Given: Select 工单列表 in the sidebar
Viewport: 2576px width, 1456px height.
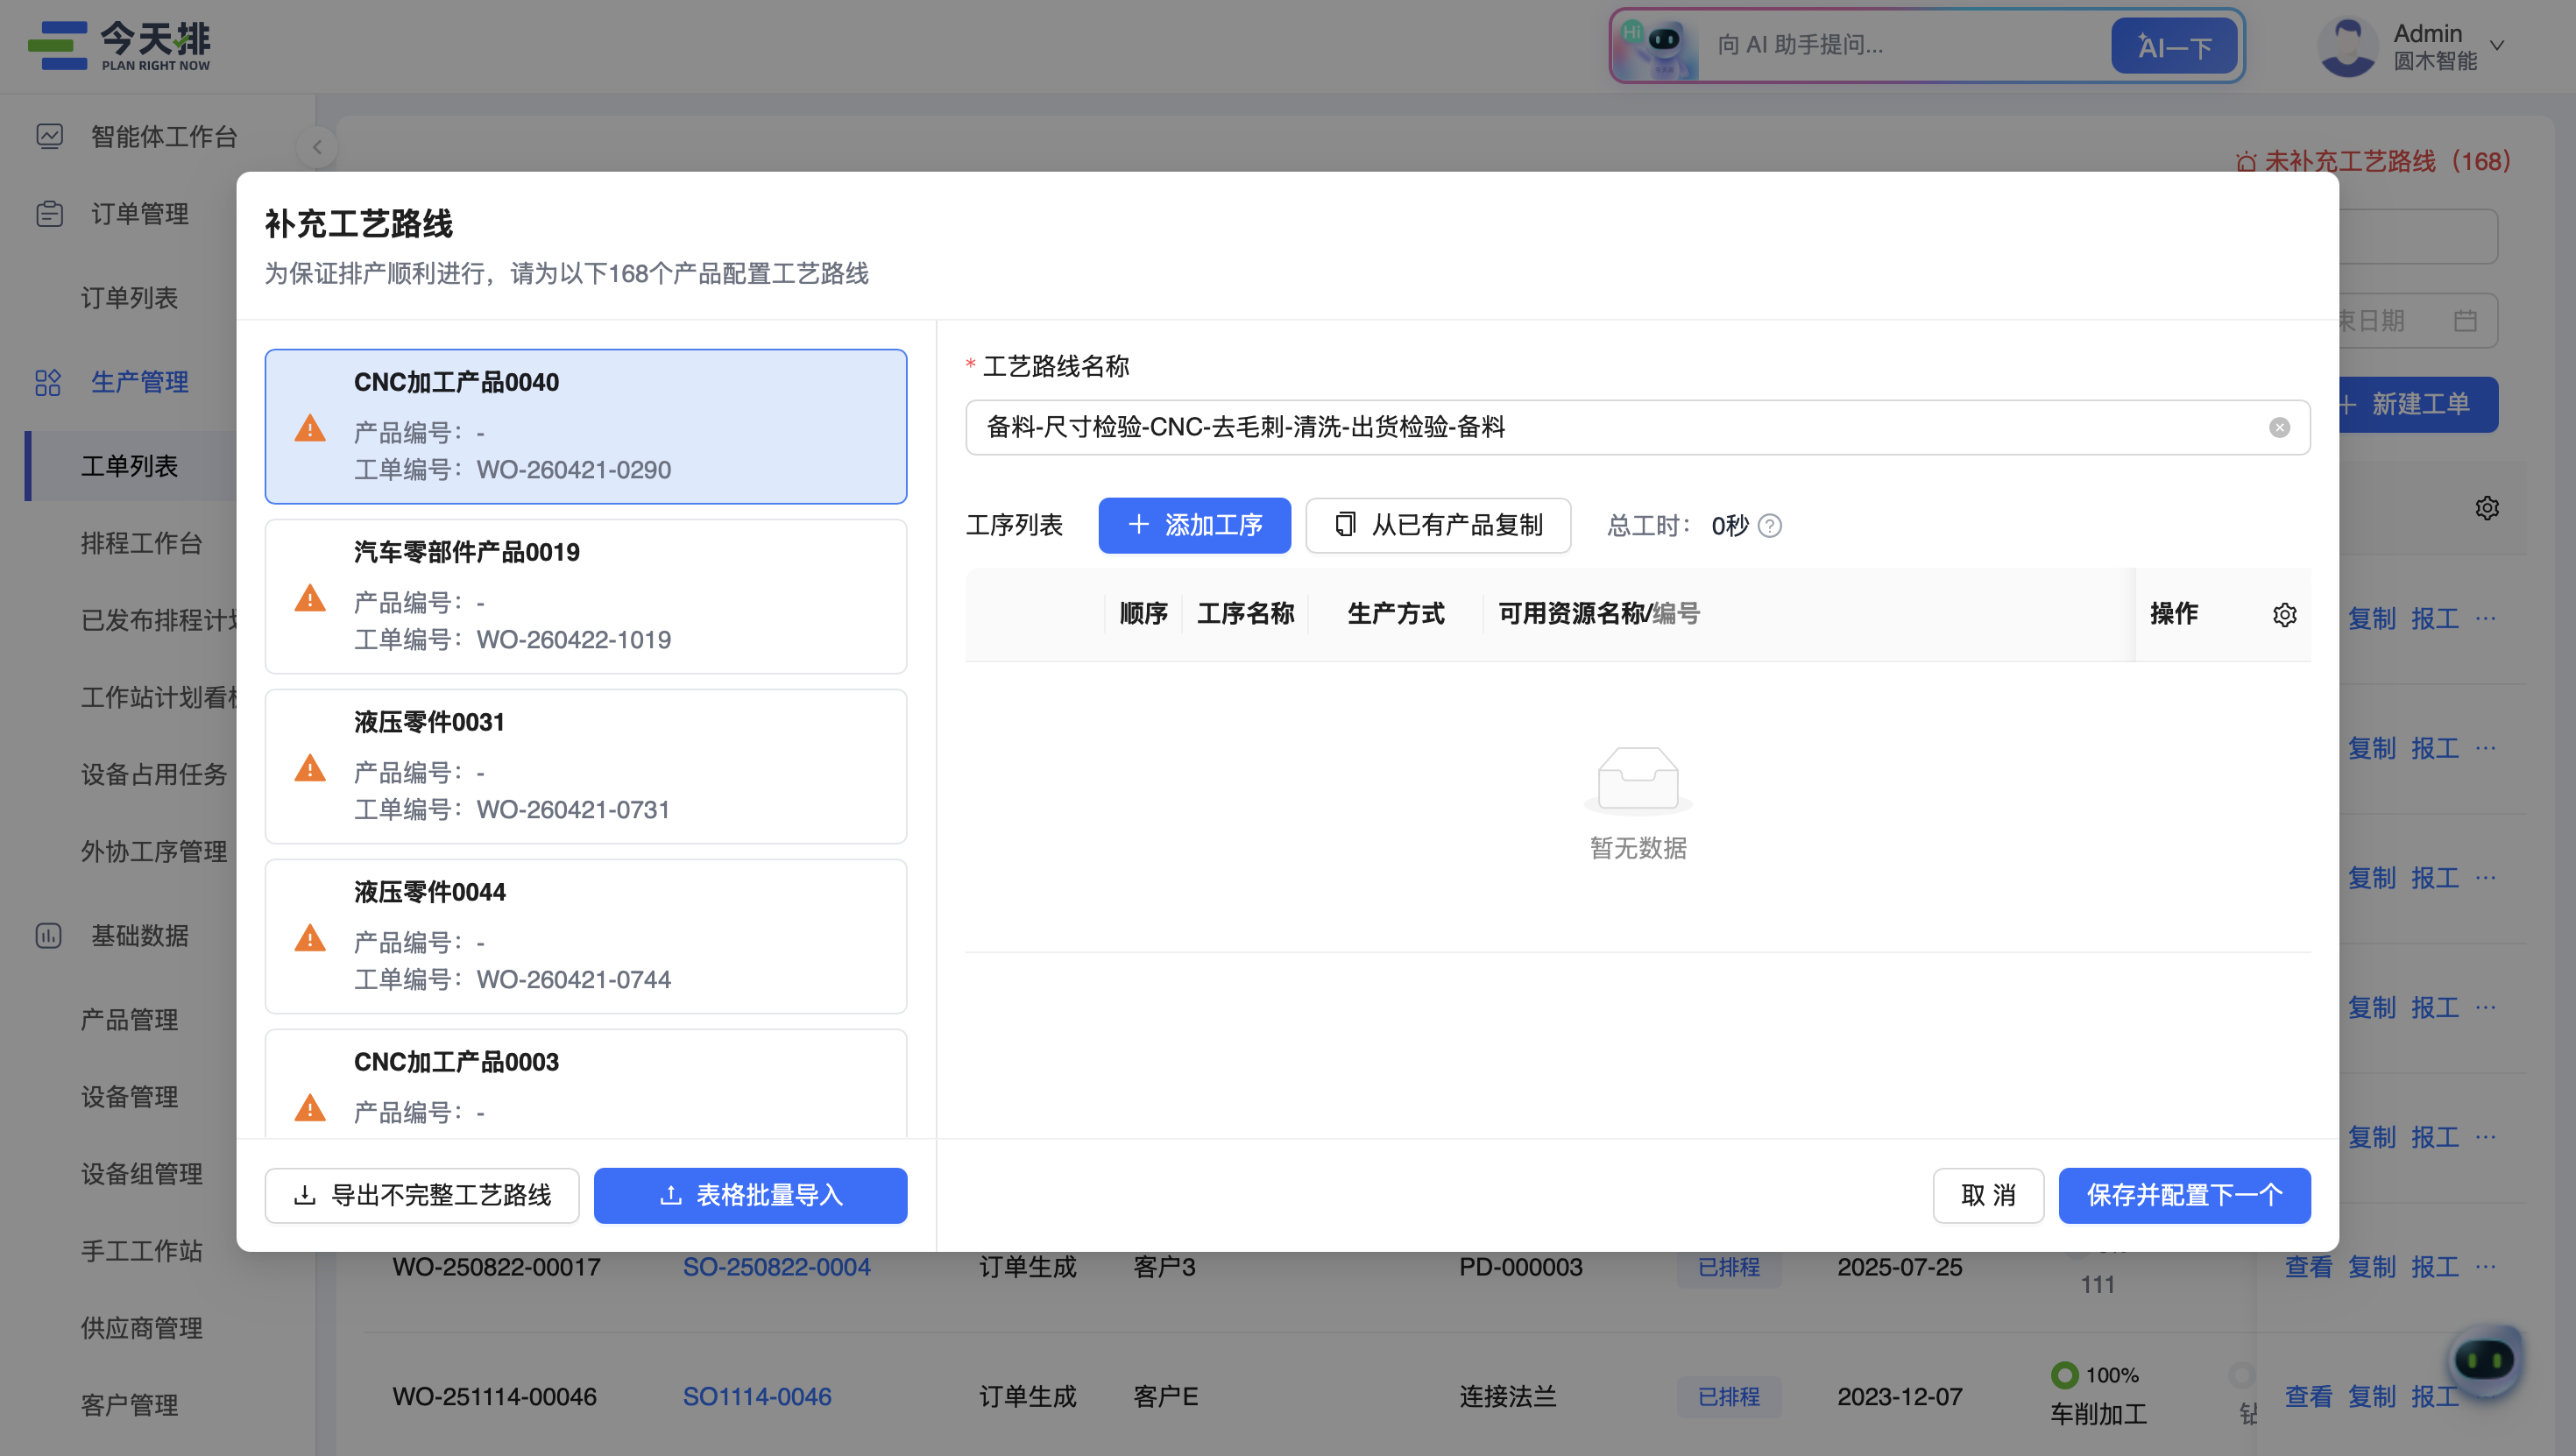Looking at the screenshot, I should [x=129, y=465].
